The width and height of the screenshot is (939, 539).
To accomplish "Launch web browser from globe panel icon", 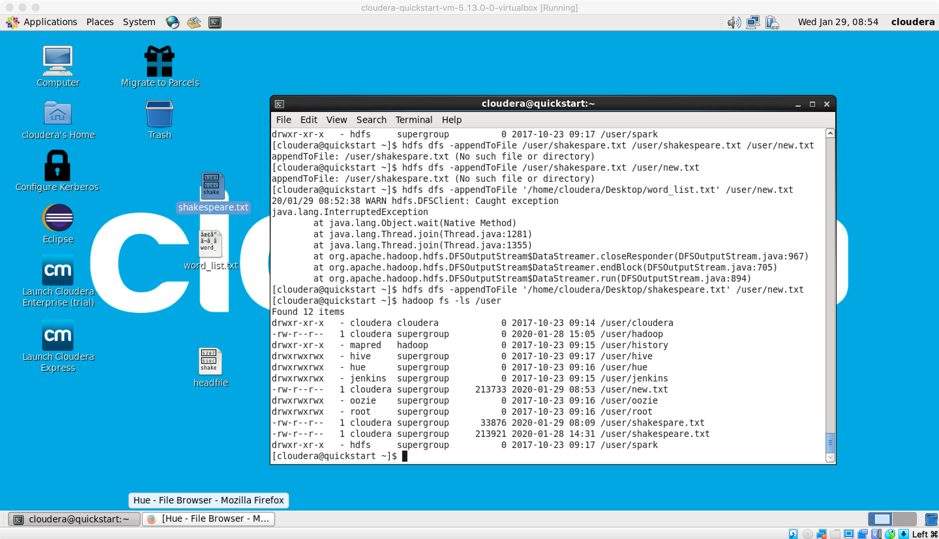I will (173, 22).
